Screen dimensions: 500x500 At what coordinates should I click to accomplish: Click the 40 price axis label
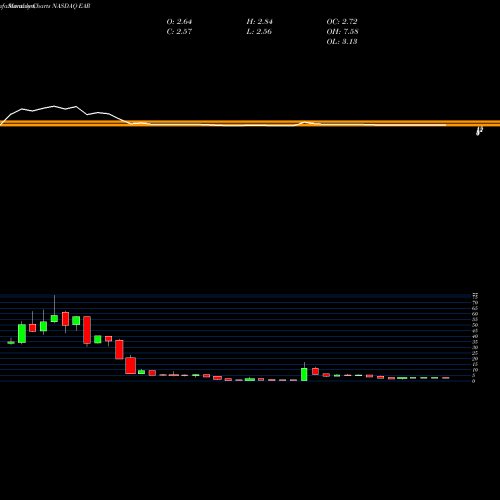[475, 336]
